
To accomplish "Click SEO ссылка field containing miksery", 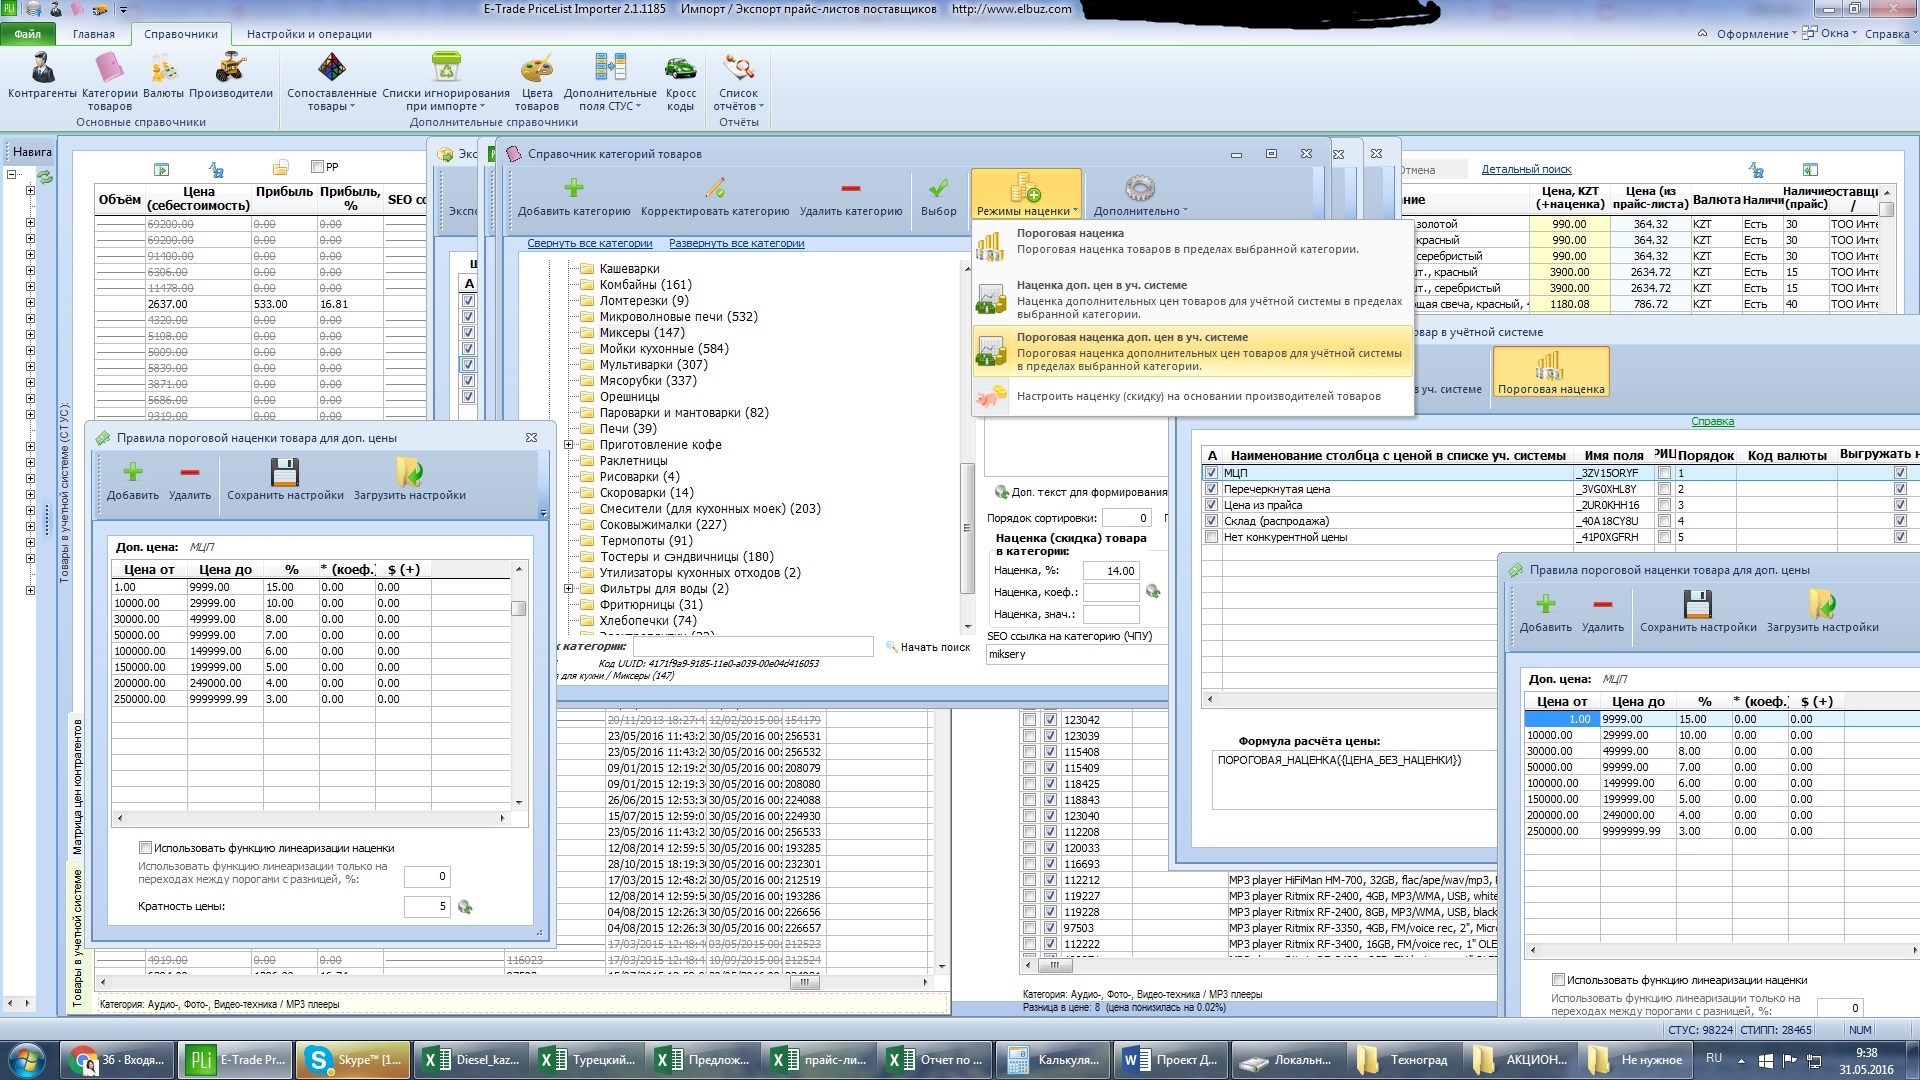I will pos(1076,654).
